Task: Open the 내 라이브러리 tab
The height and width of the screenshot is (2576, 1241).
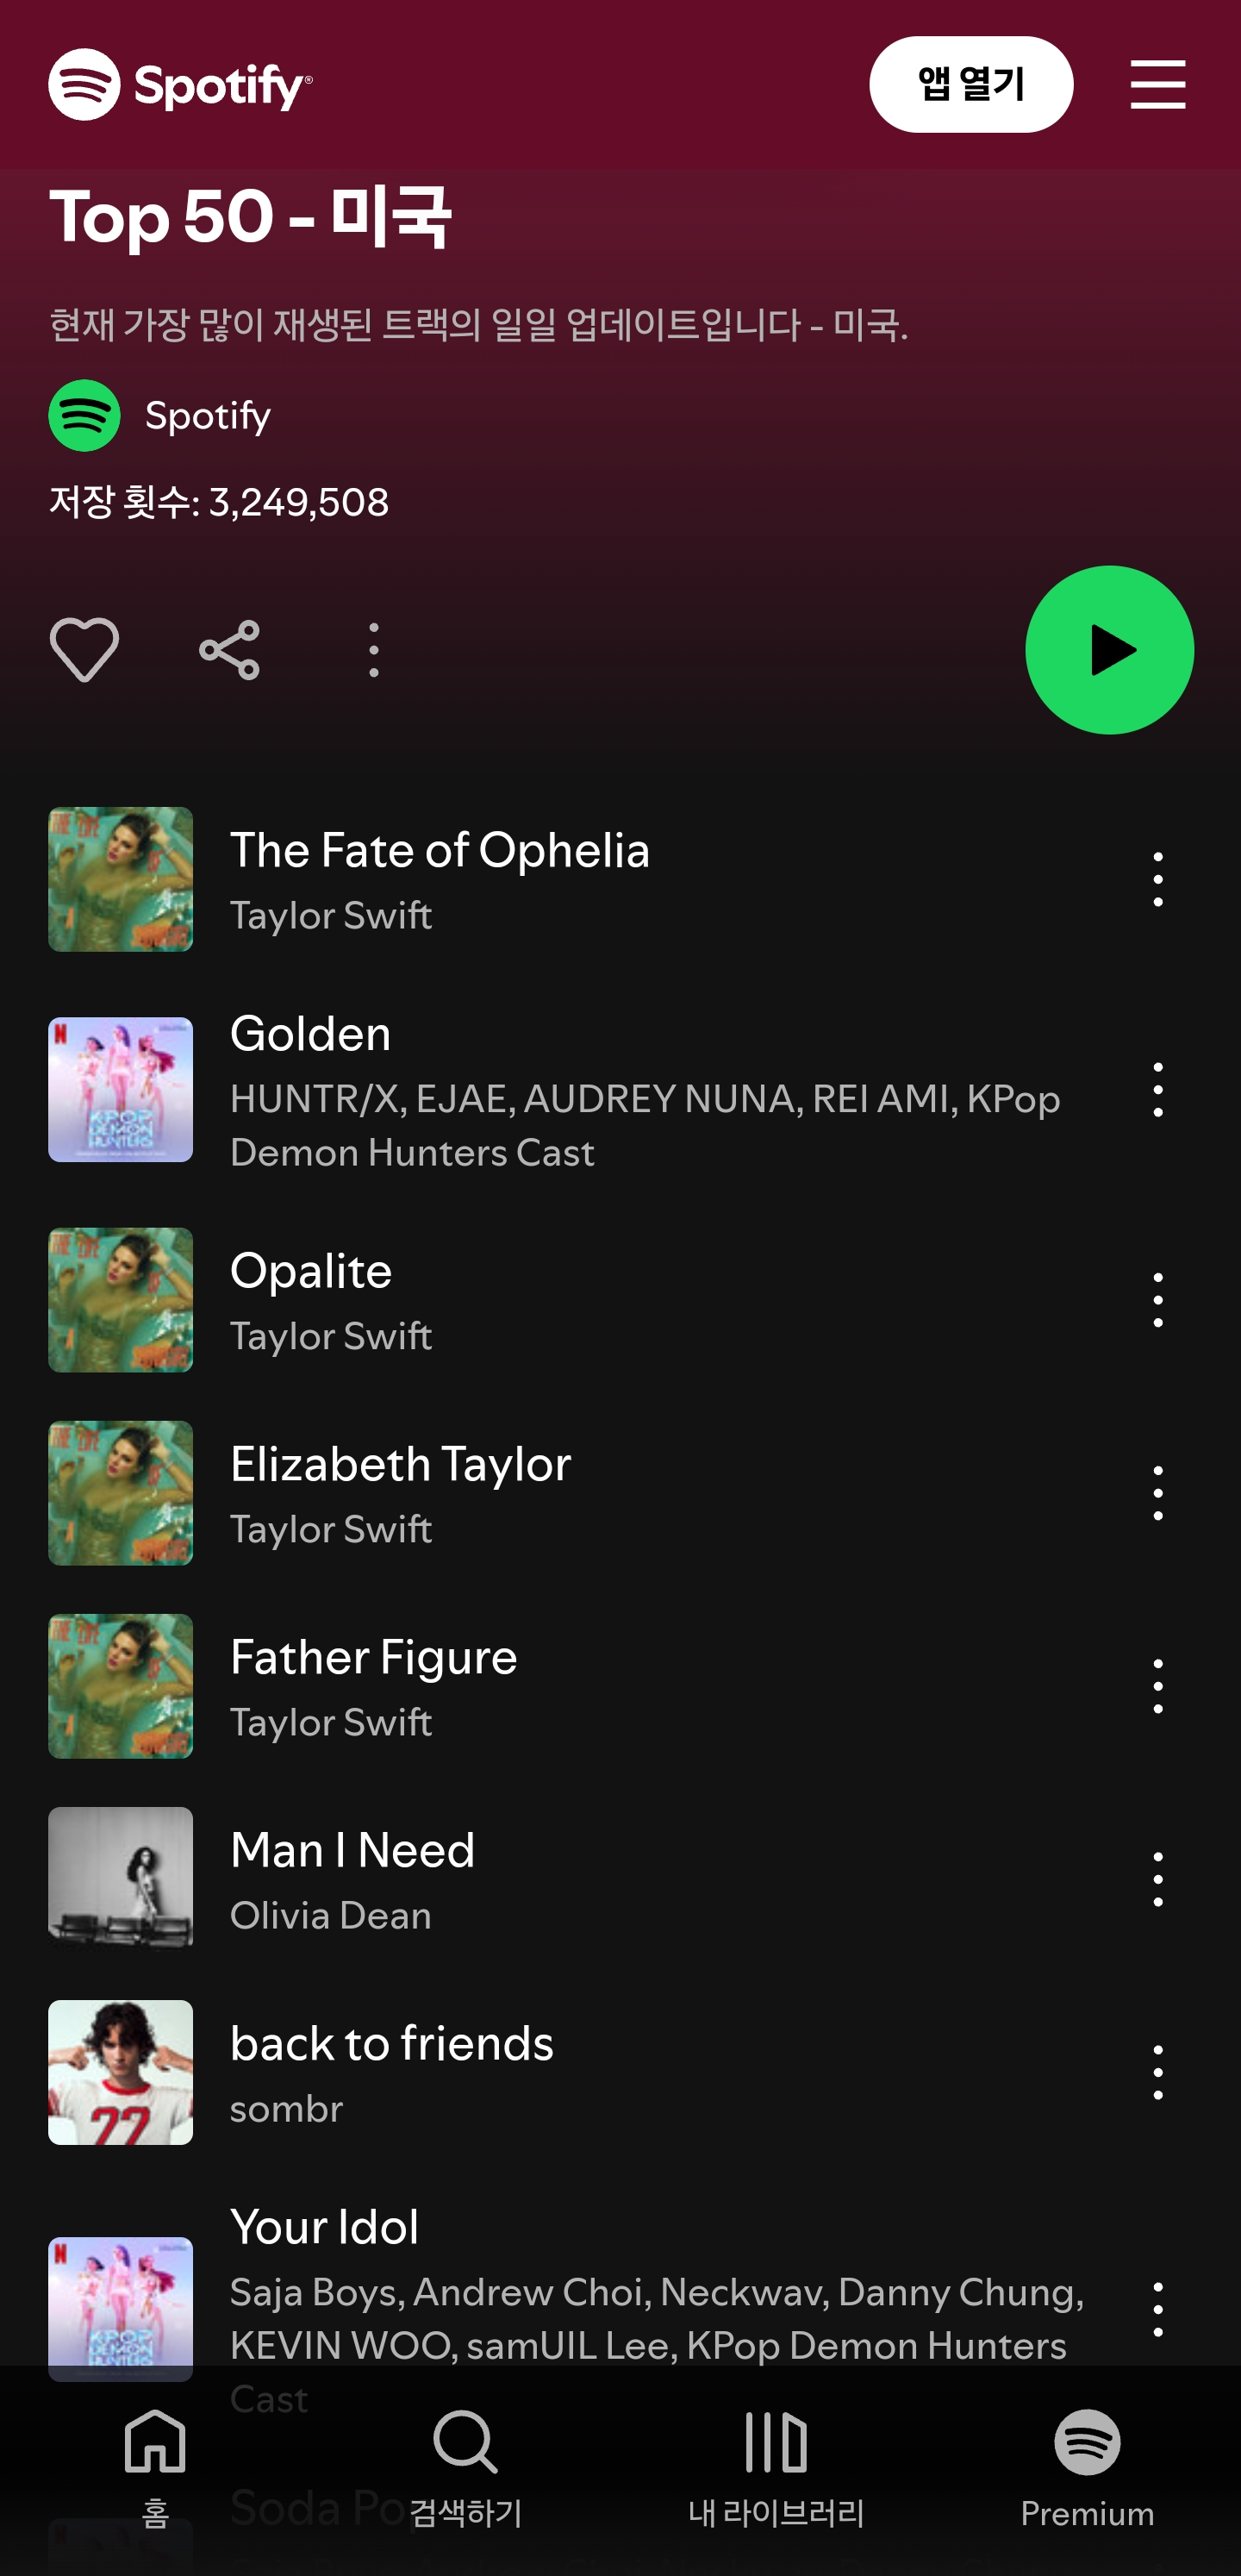Action: [x=776, y=2467]
